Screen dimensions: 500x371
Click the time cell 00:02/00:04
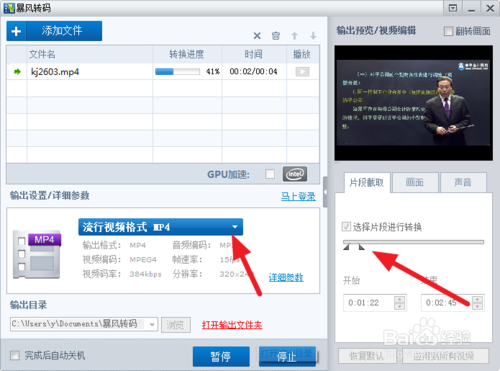[x=253, y=72]
